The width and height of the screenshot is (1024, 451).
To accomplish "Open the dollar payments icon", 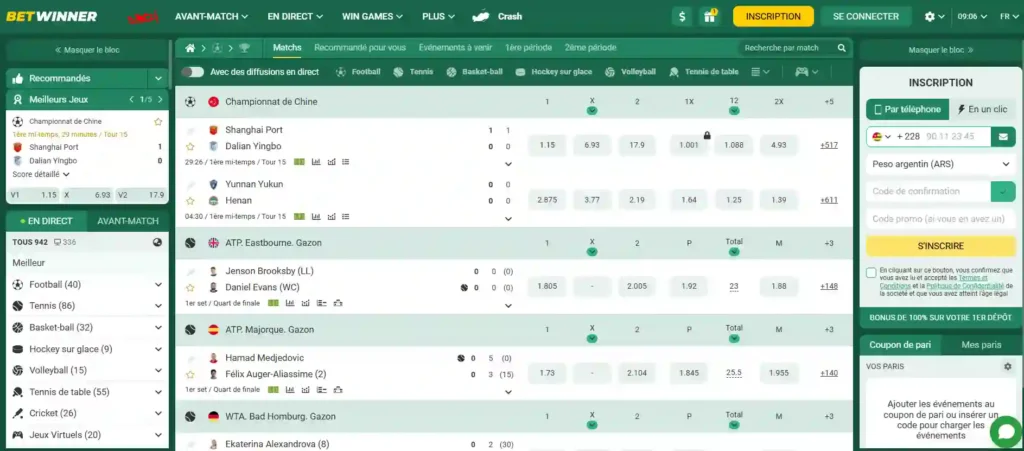I will (682, 16).
